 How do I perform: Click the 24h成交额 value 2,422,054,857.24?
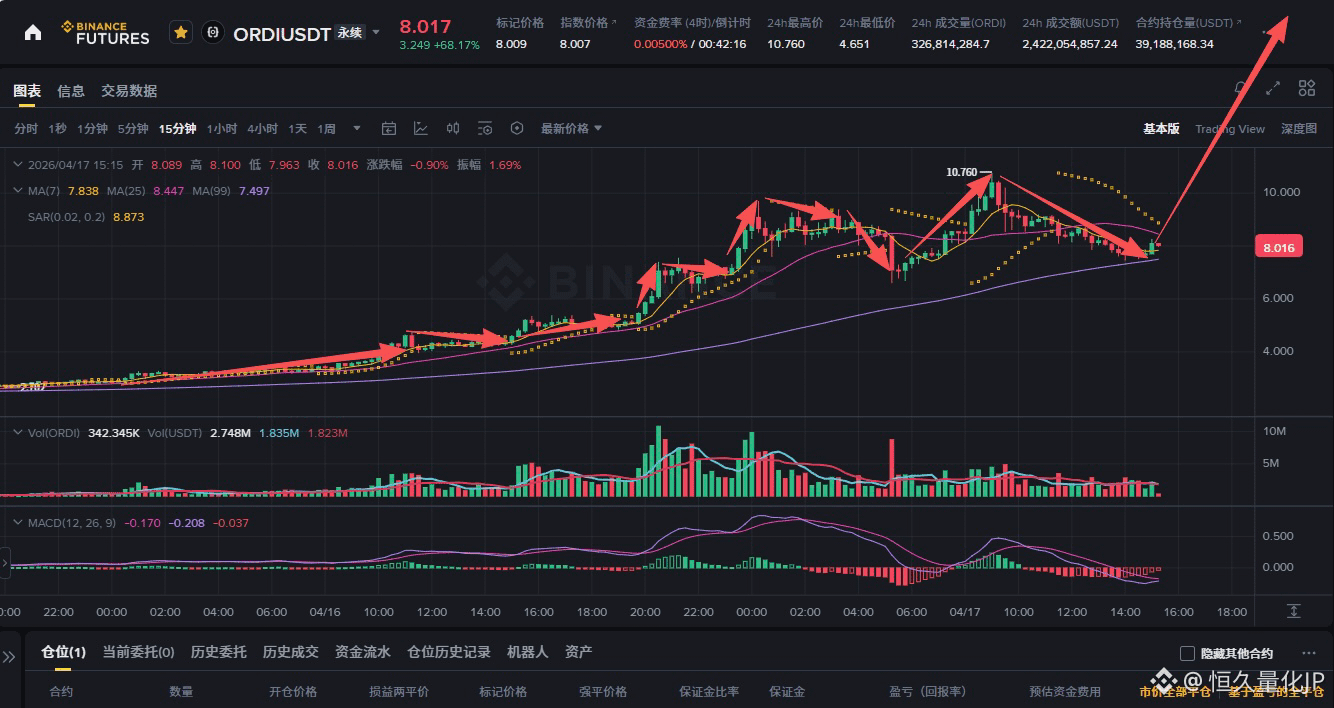(x=1070, y=44)
